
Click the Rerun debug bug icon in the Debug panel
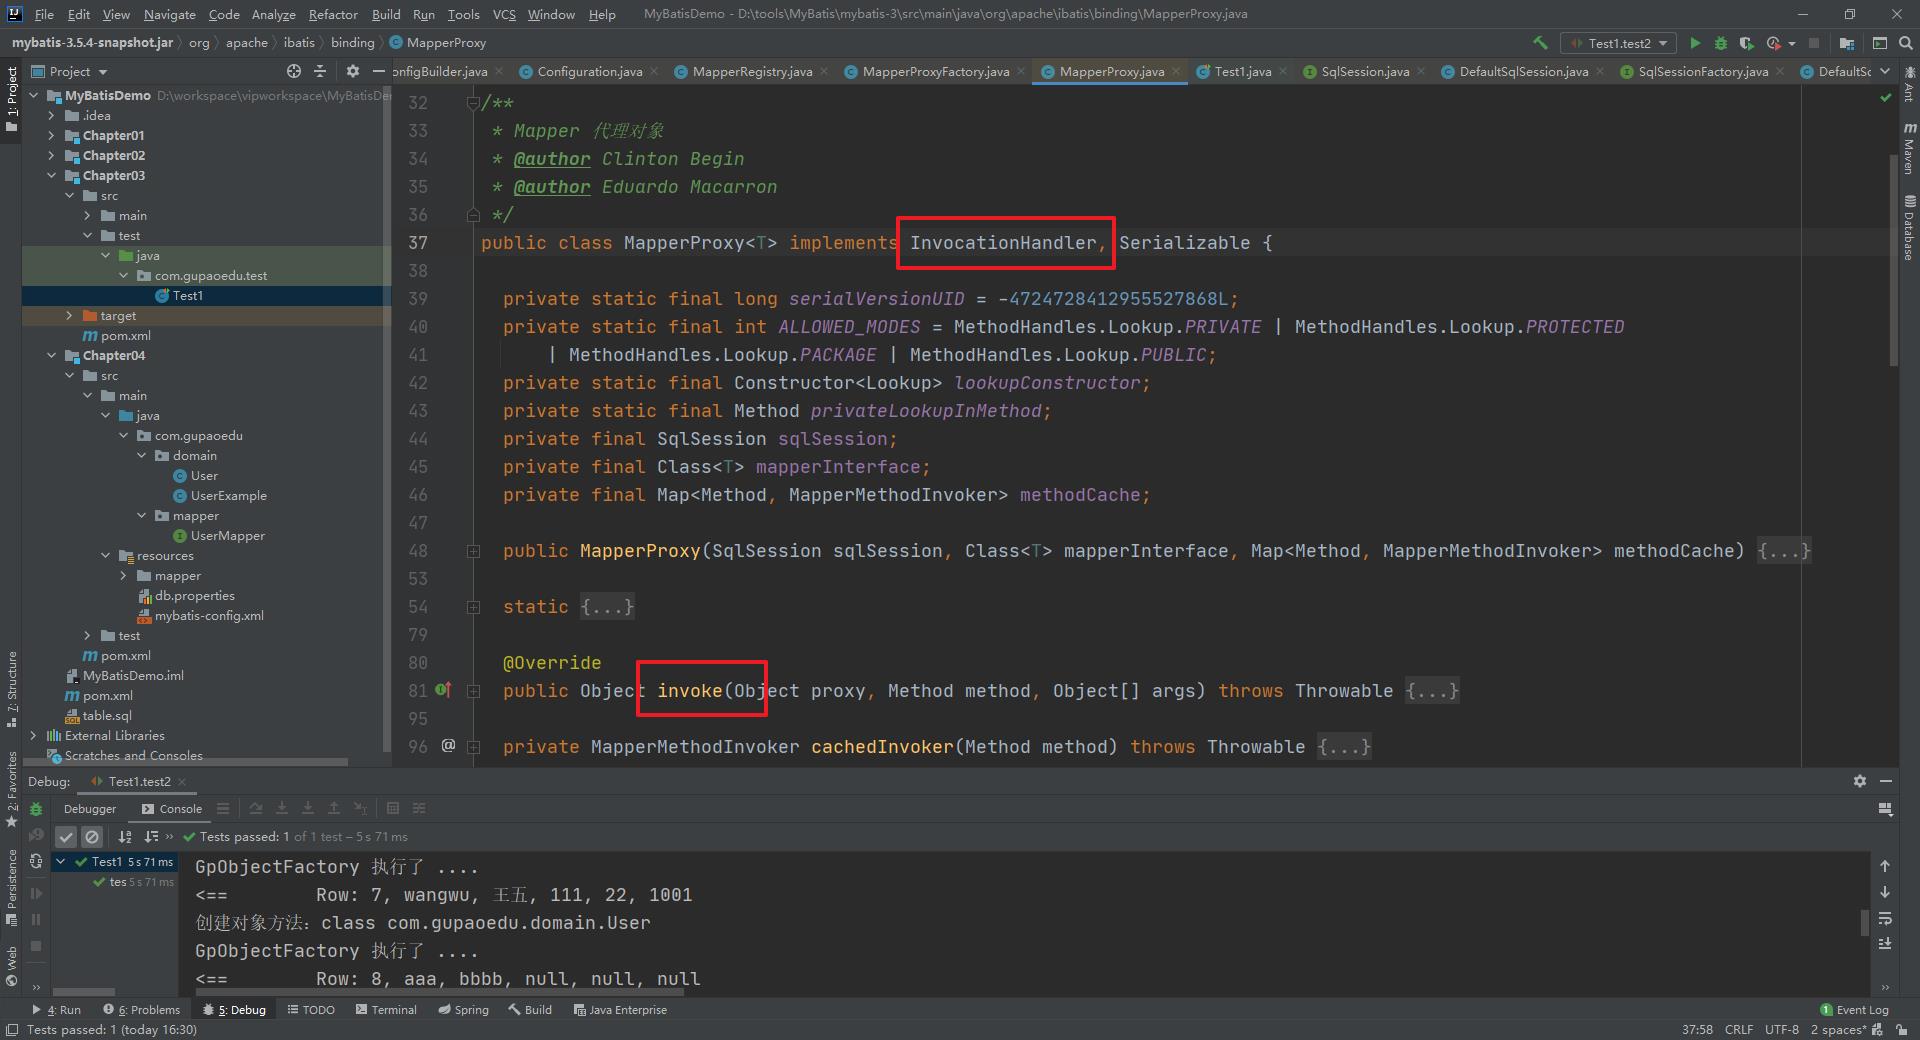click(36, 809)
